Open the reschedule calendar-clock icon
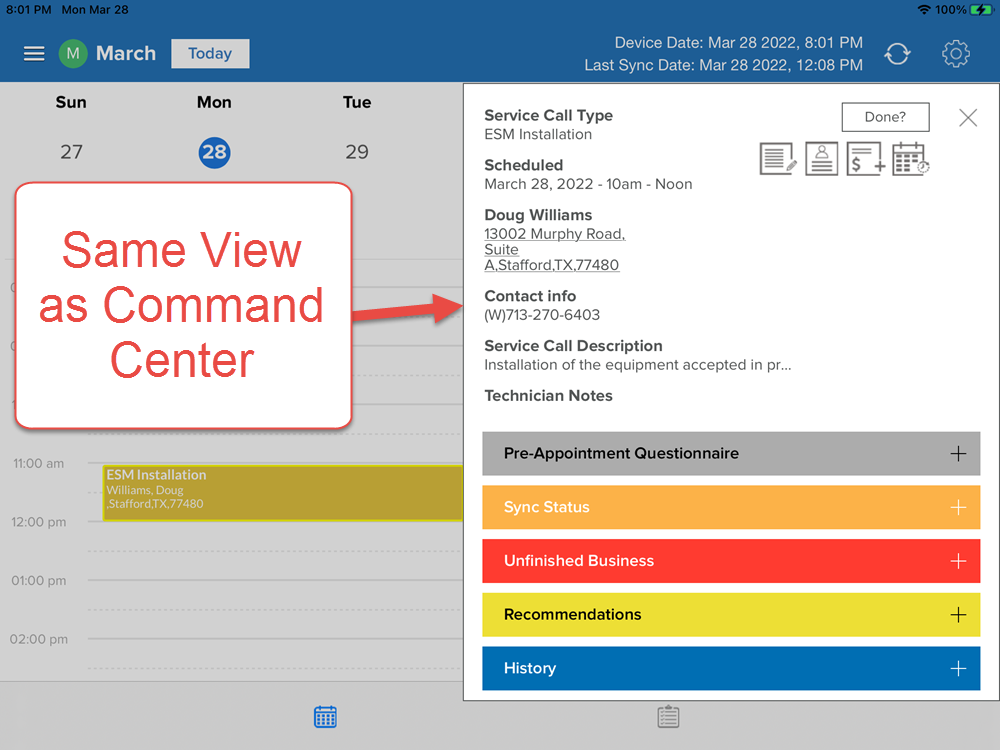The width and height of the screenshot is (1000, 750). pyautogui.click(x=910, y=159)
